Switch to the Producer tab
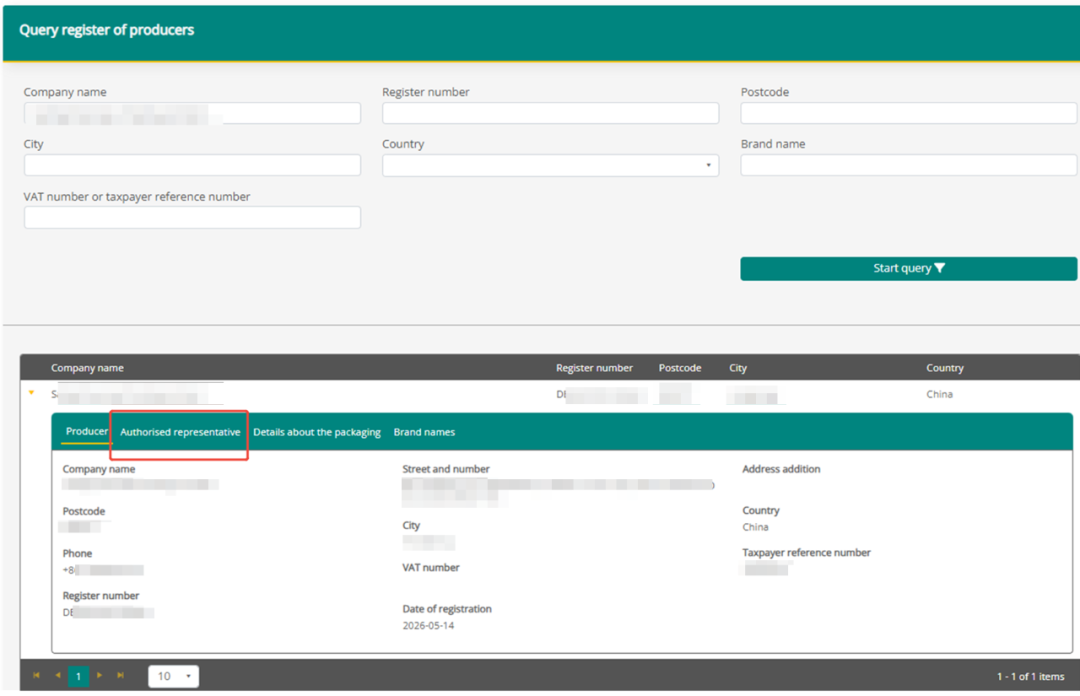 (x=86, y=431)
